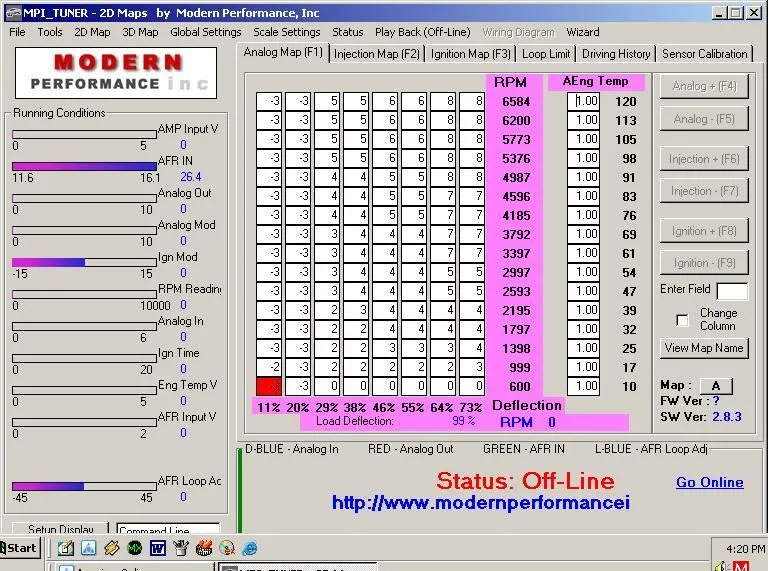Switch to the Sensor Calibration tab

(704, 54)
